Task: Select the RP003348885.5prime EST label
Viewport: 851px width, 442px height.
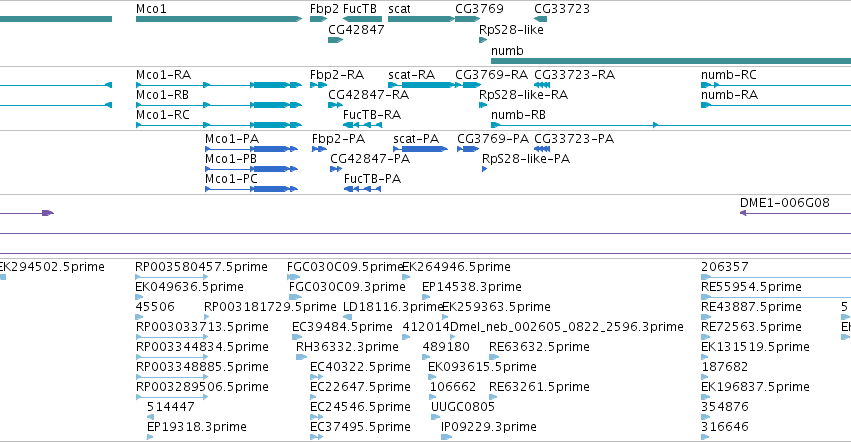Action: click(x=202, y=367)
